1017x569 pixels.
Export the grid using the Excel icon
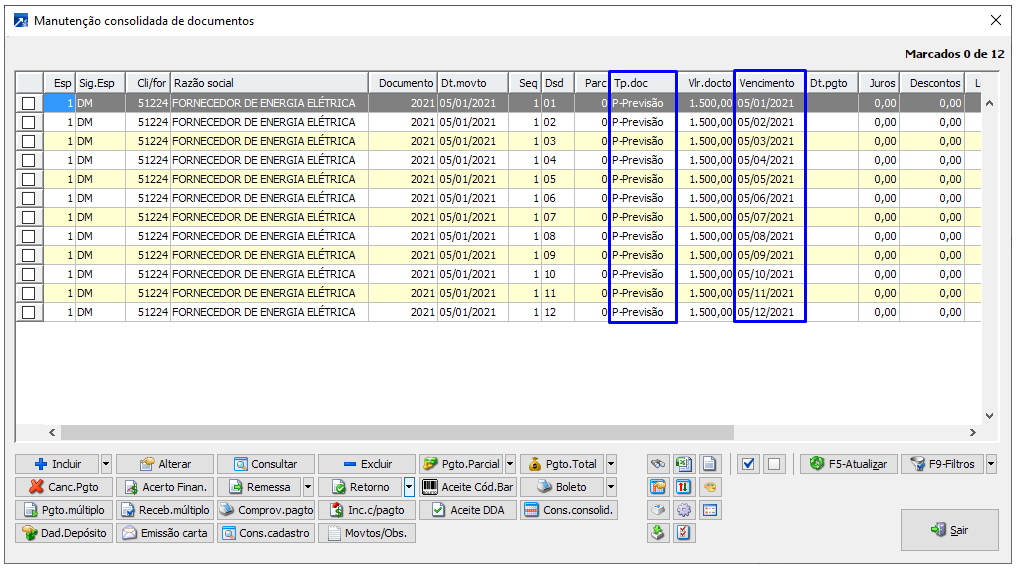pos(684,464)
